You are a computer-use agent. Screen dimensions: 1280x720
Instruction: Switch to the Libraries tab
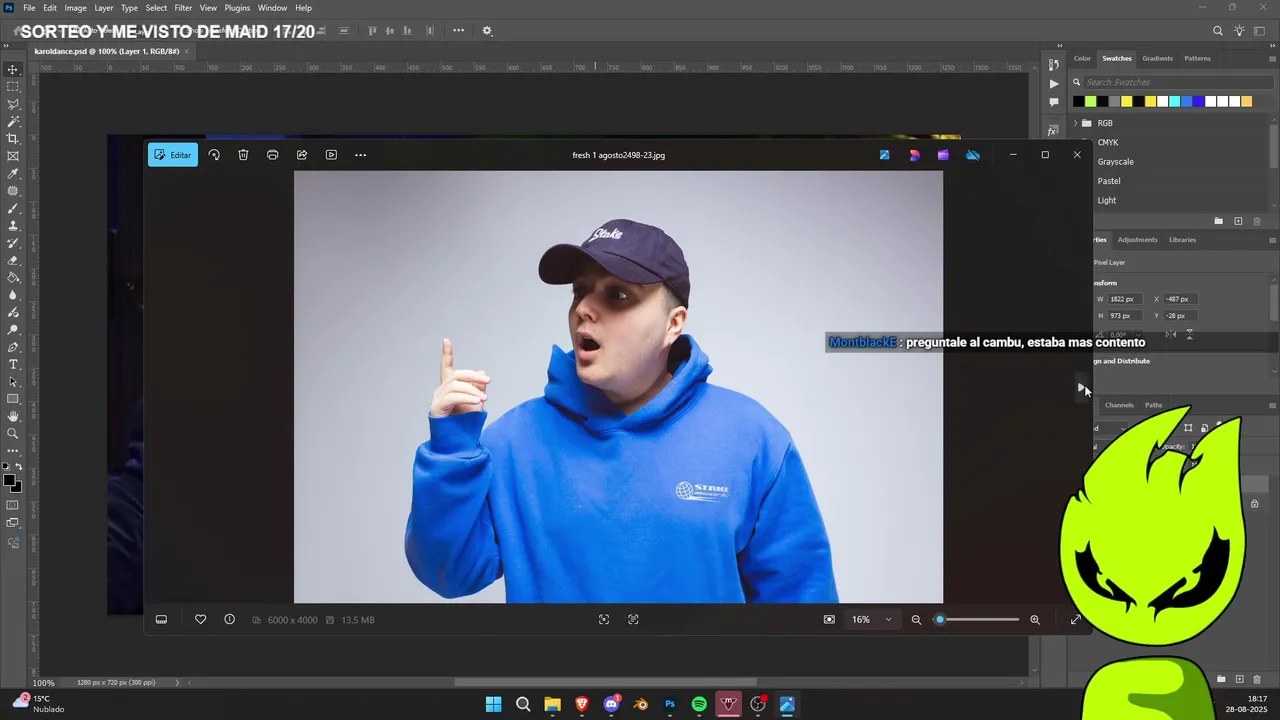1182,240
